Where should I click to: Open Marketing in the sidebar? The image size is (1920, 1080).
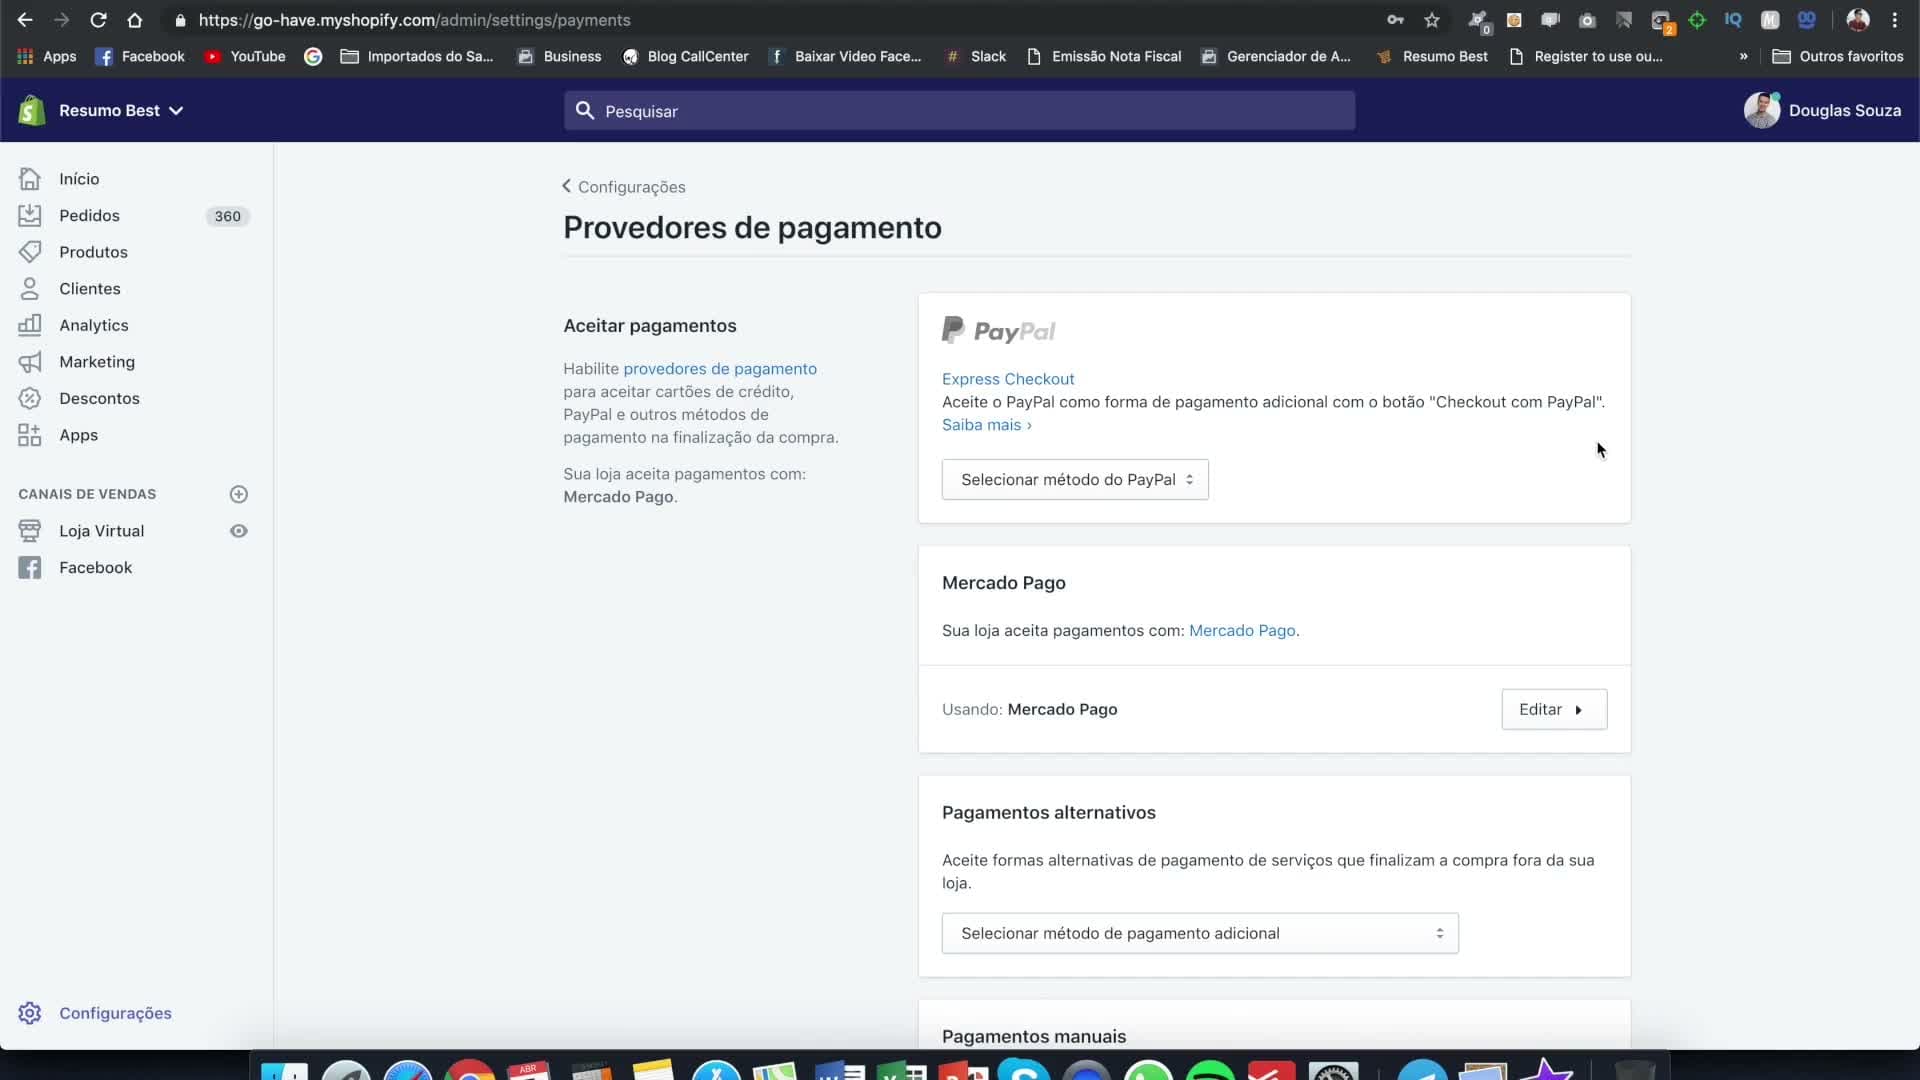coord(96,361)
